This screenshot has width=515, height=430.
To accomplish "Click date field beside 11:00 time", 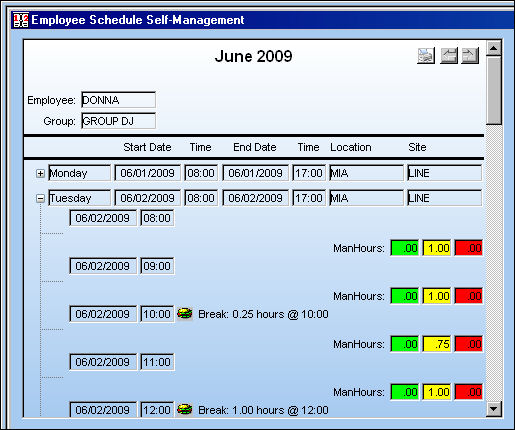I will (x=103, y=362).
